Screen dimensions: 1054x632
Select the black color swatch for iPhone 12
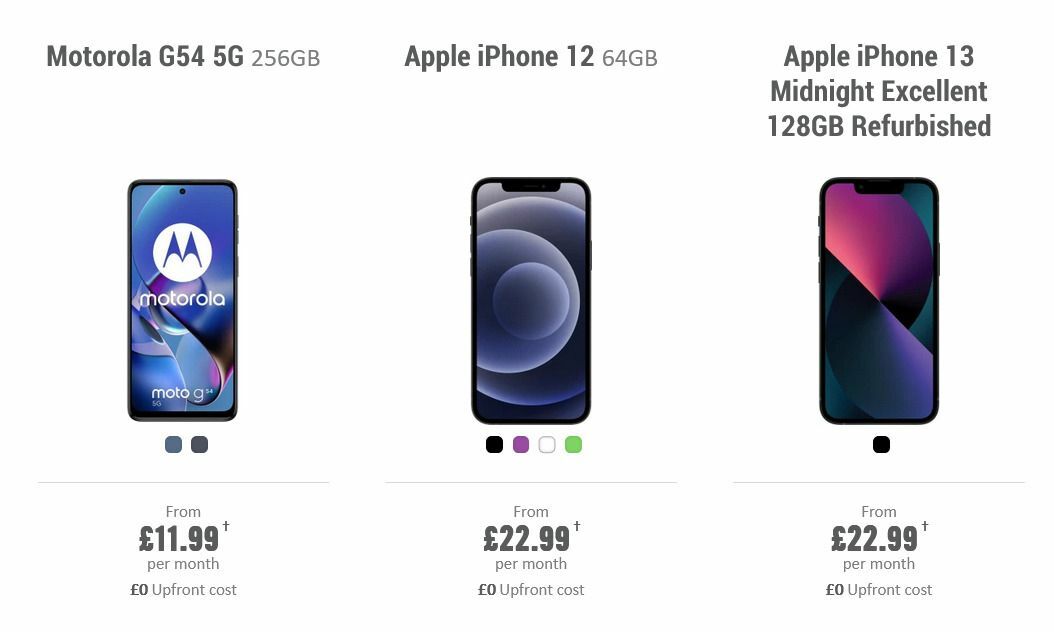(x=494, y=444)
